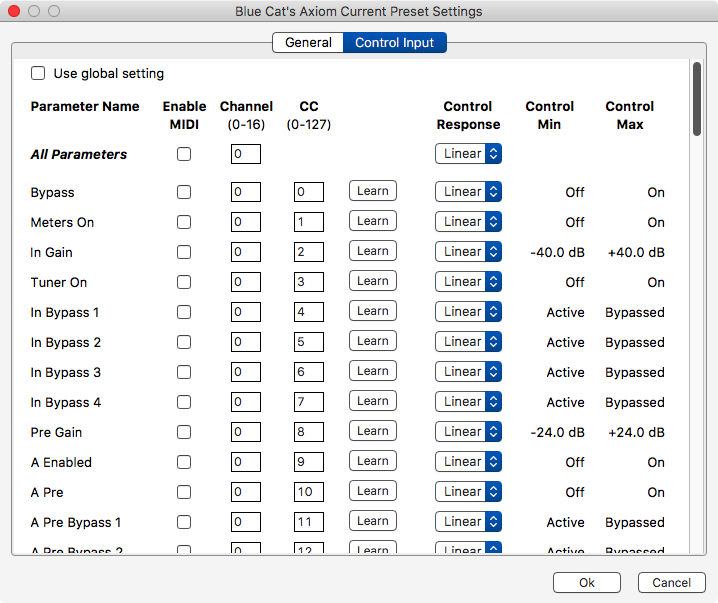Click In Bypass 3 CC field showing 6
718x603 pixels.
pyautogui.click(x=309, y=372)
